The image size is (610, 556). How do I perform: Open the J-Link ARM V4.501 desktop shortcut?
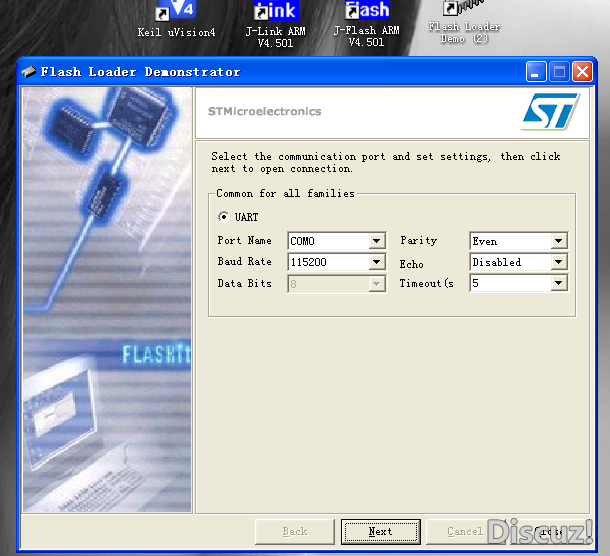275,23
